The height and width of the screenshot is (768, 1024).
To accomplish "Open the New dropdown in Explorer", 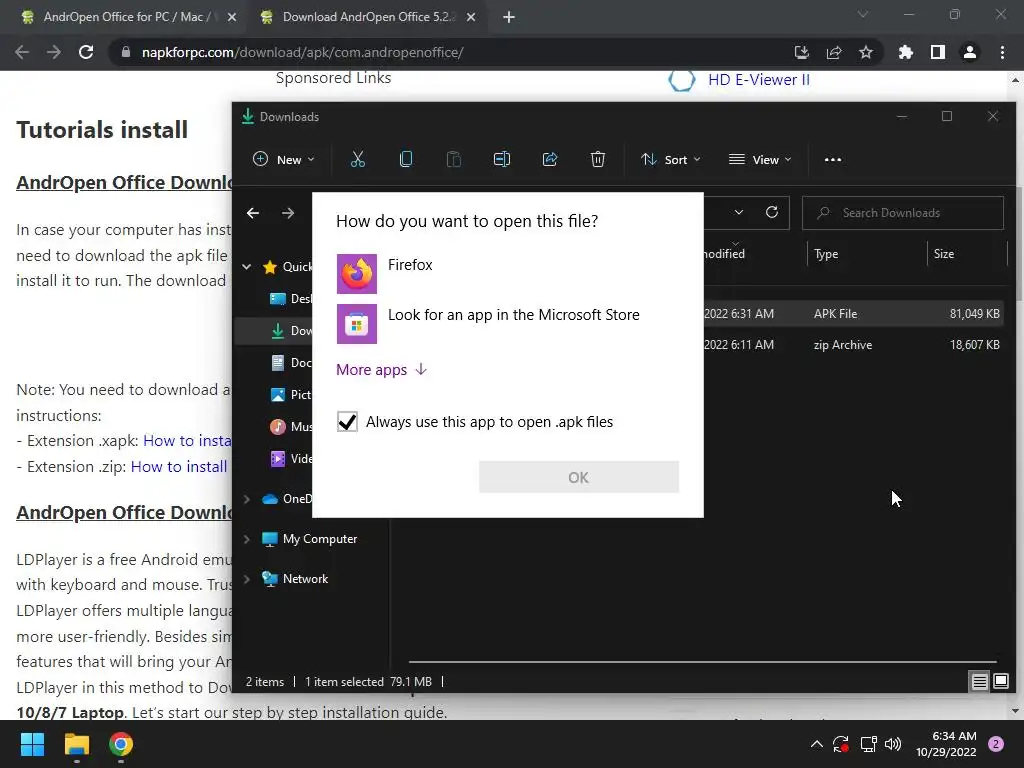I will point(284,159).
